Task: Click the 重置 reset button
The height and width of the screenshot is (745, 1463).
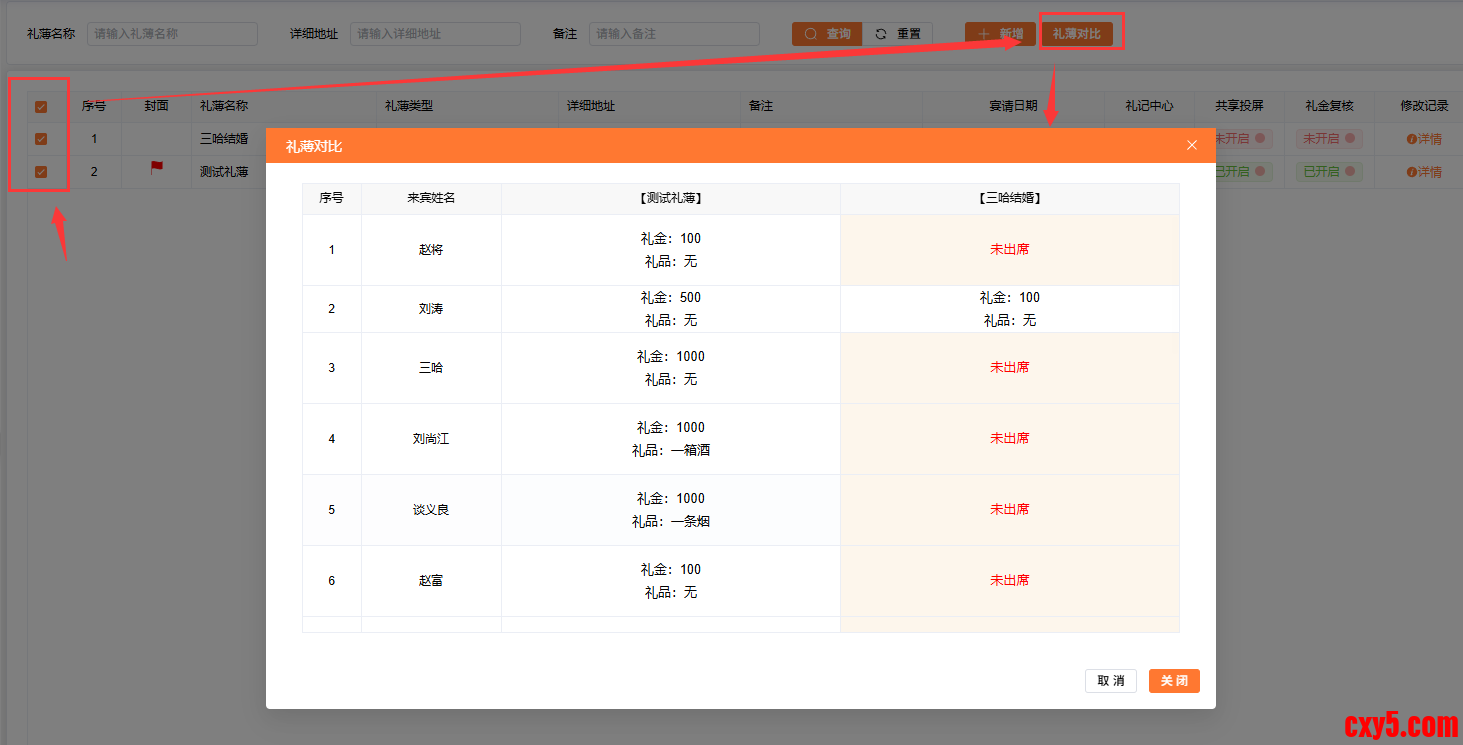Action: pos(898,34)
